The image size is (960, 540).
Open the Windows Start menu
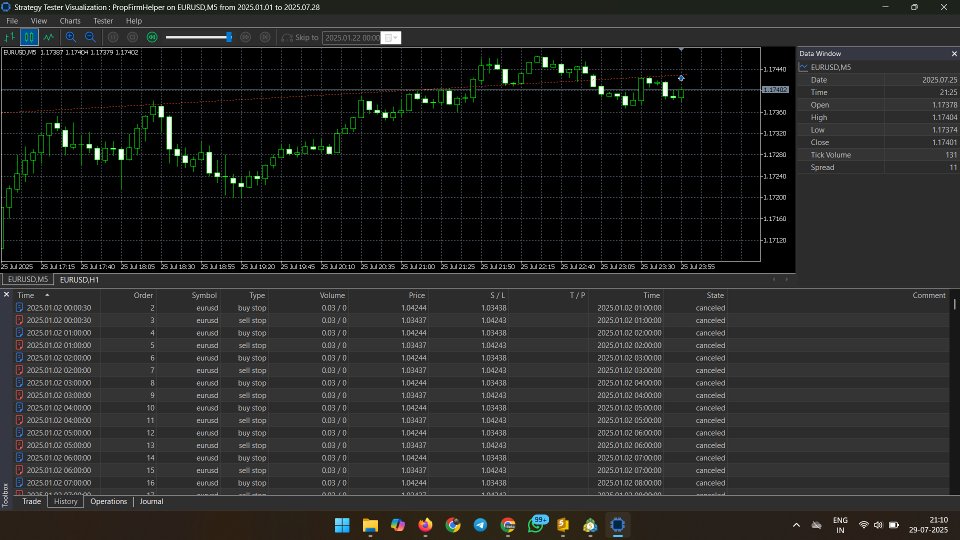pyautogui.click(x=342, y=525)
